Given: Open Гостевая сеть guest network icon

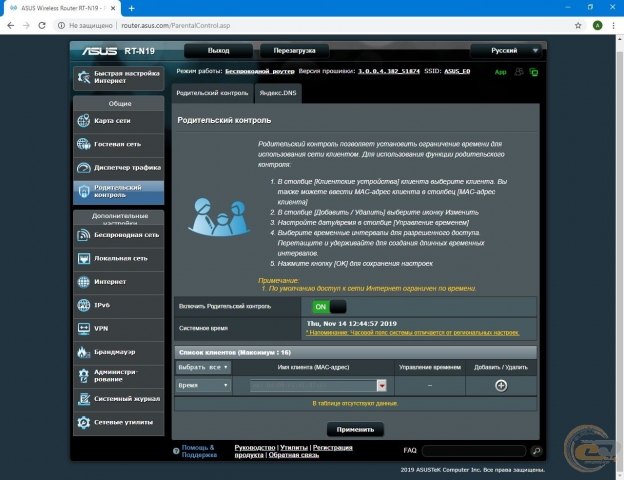Looking at the screenshot, I should click(x=84, y=144).
